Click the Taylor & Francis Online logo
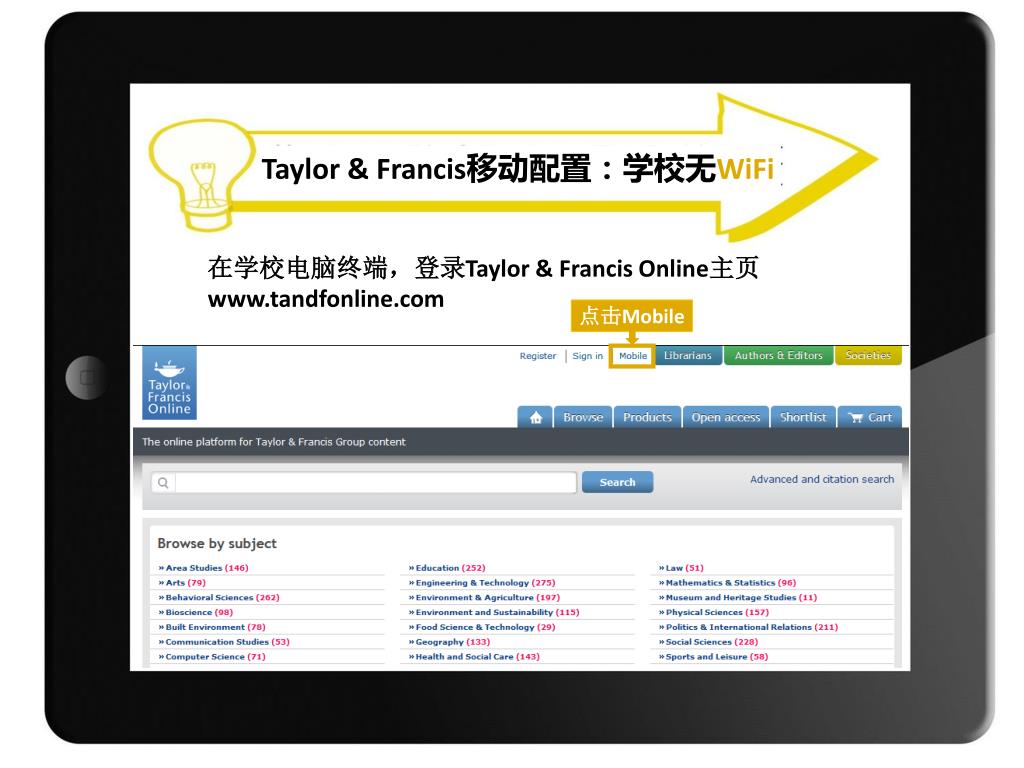The image size is (1024, 768). click(169, 383)
